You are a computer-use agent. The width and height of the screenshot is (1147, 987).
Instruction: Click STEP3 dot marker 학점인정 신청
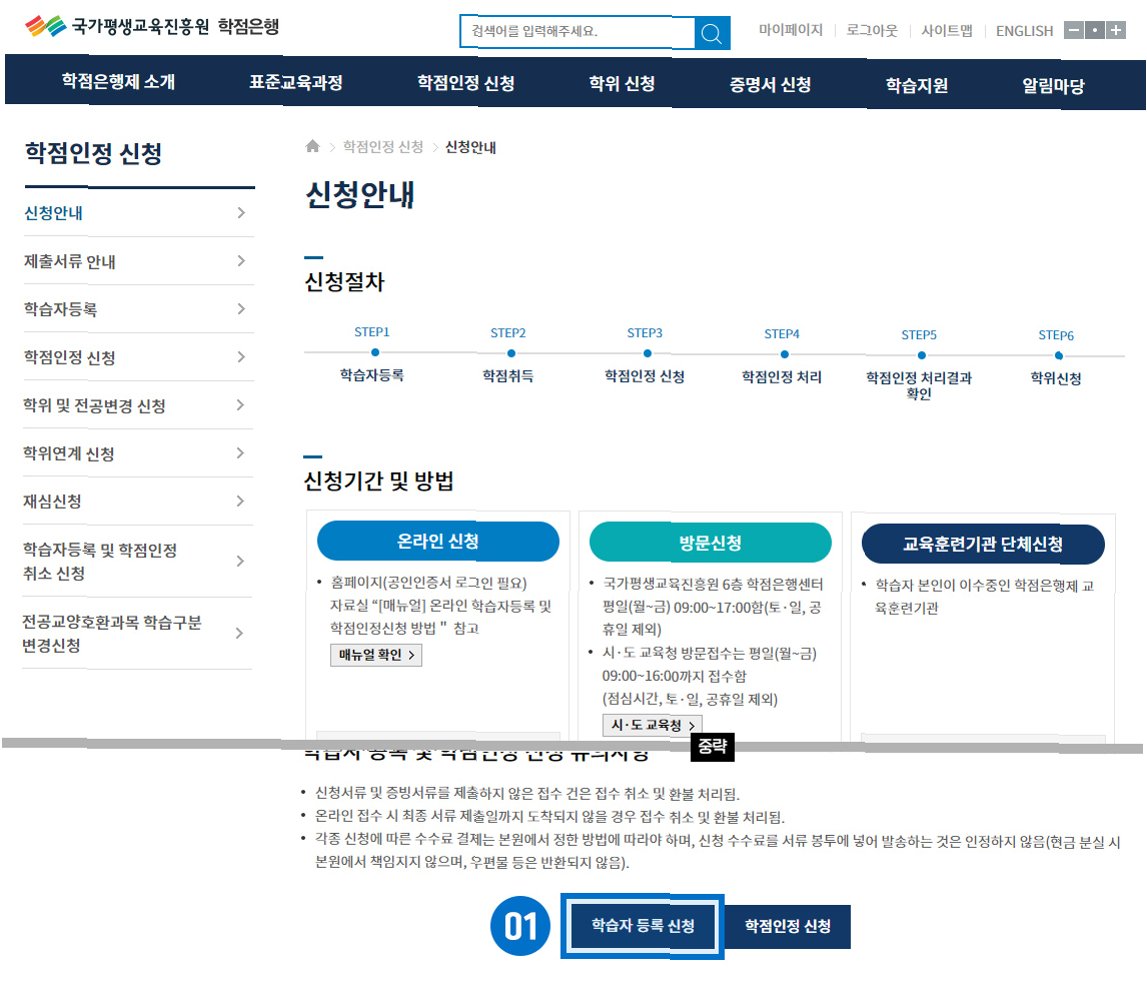click(647, 353)
